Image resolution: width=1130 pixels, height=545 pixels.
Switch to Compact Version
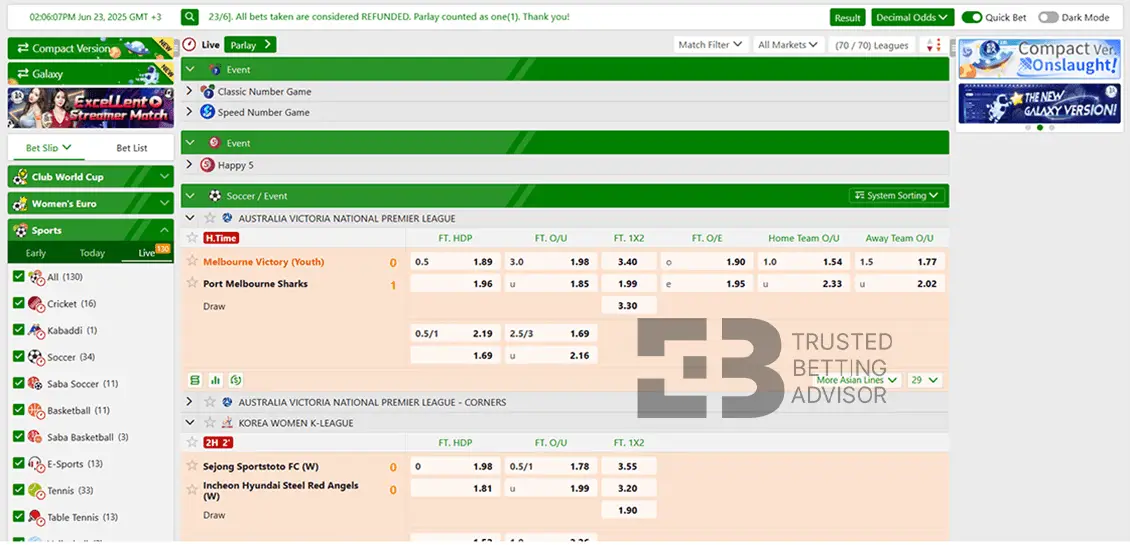[91, 48]
